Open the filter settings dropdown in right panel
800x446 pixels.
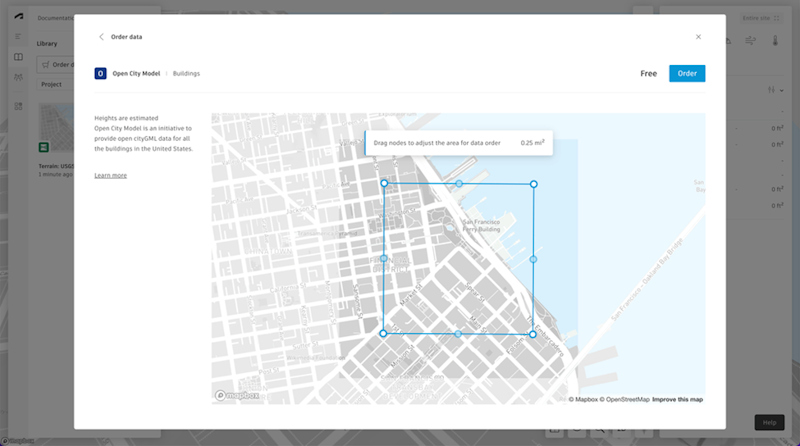(x=776, y=90)
